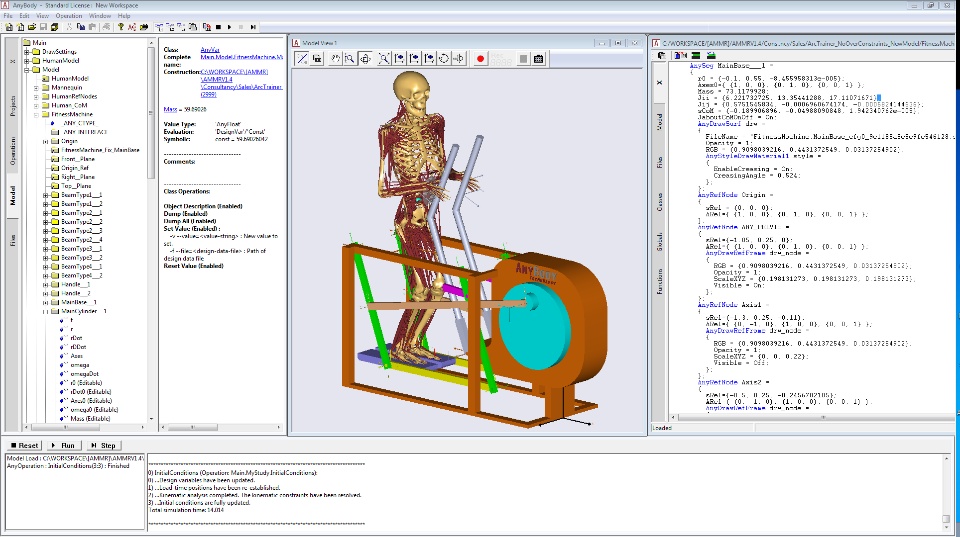Click the Model View gray stop-recording square
This screenshot has width=960, height=537.
(523, 59)
